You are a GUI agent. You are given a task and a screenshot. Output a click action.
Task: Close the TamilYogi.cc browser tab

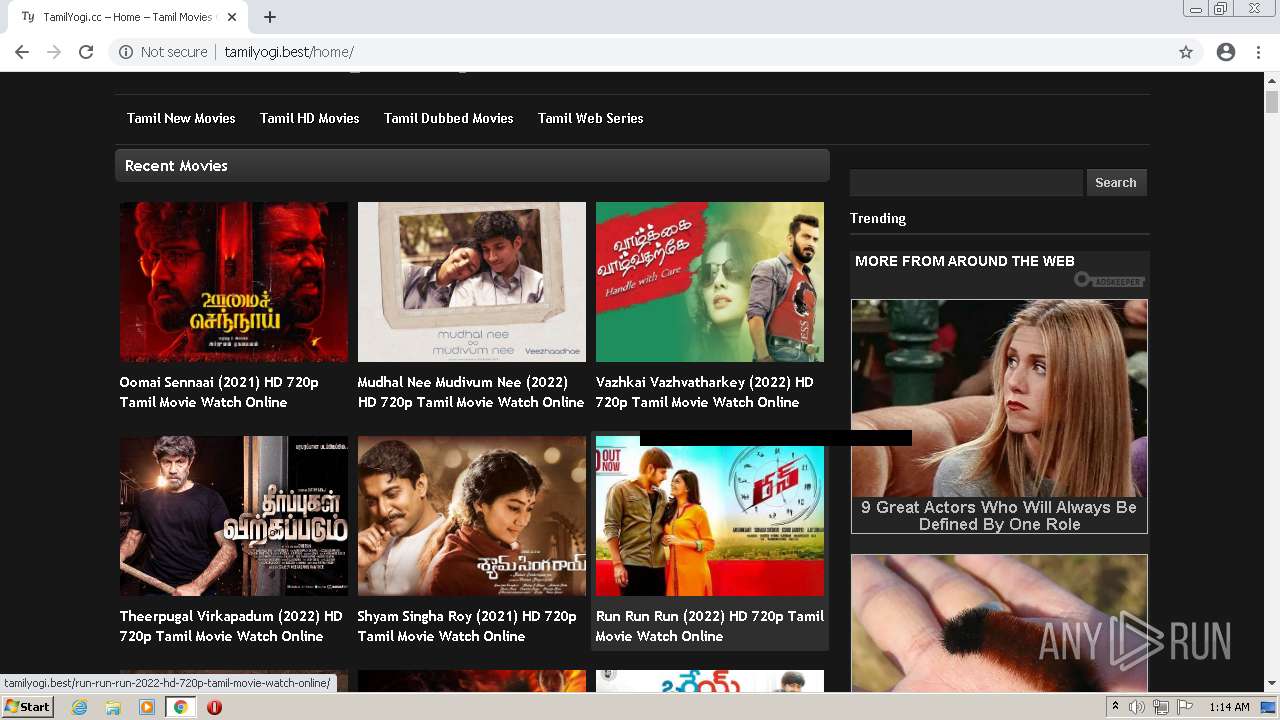click(x=232, y=17)
